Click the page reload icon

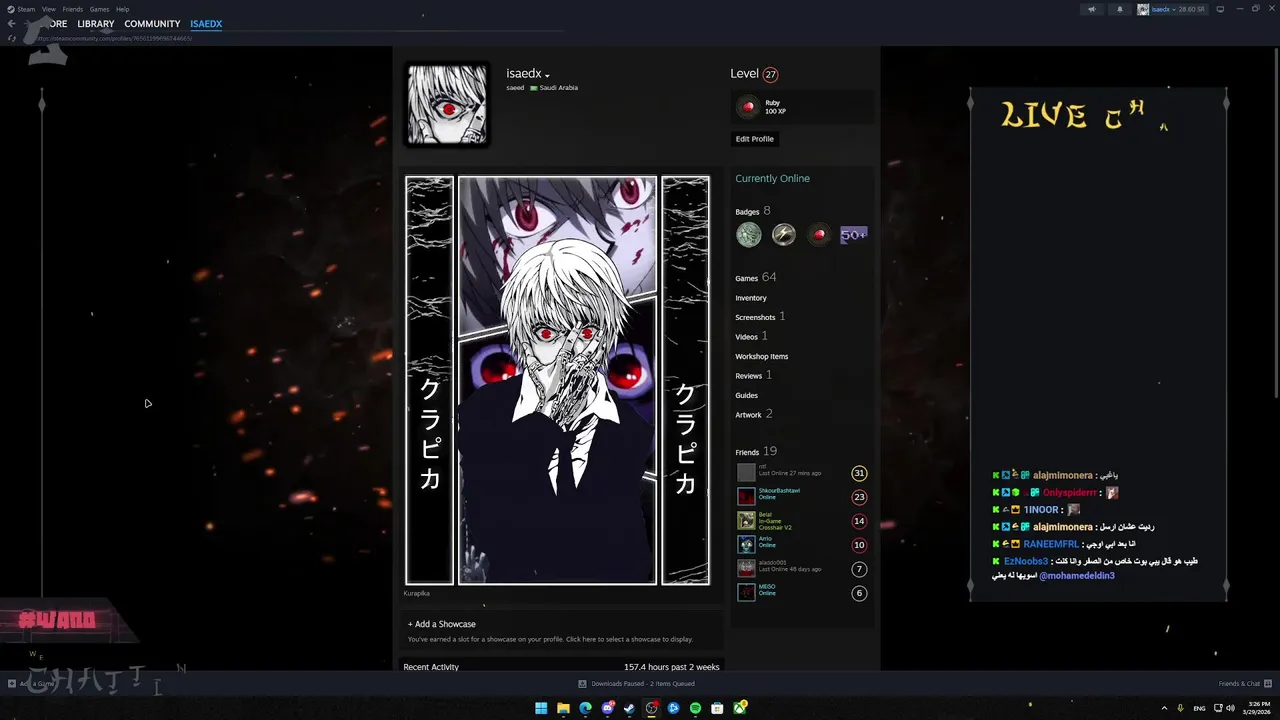pos(12,38)
